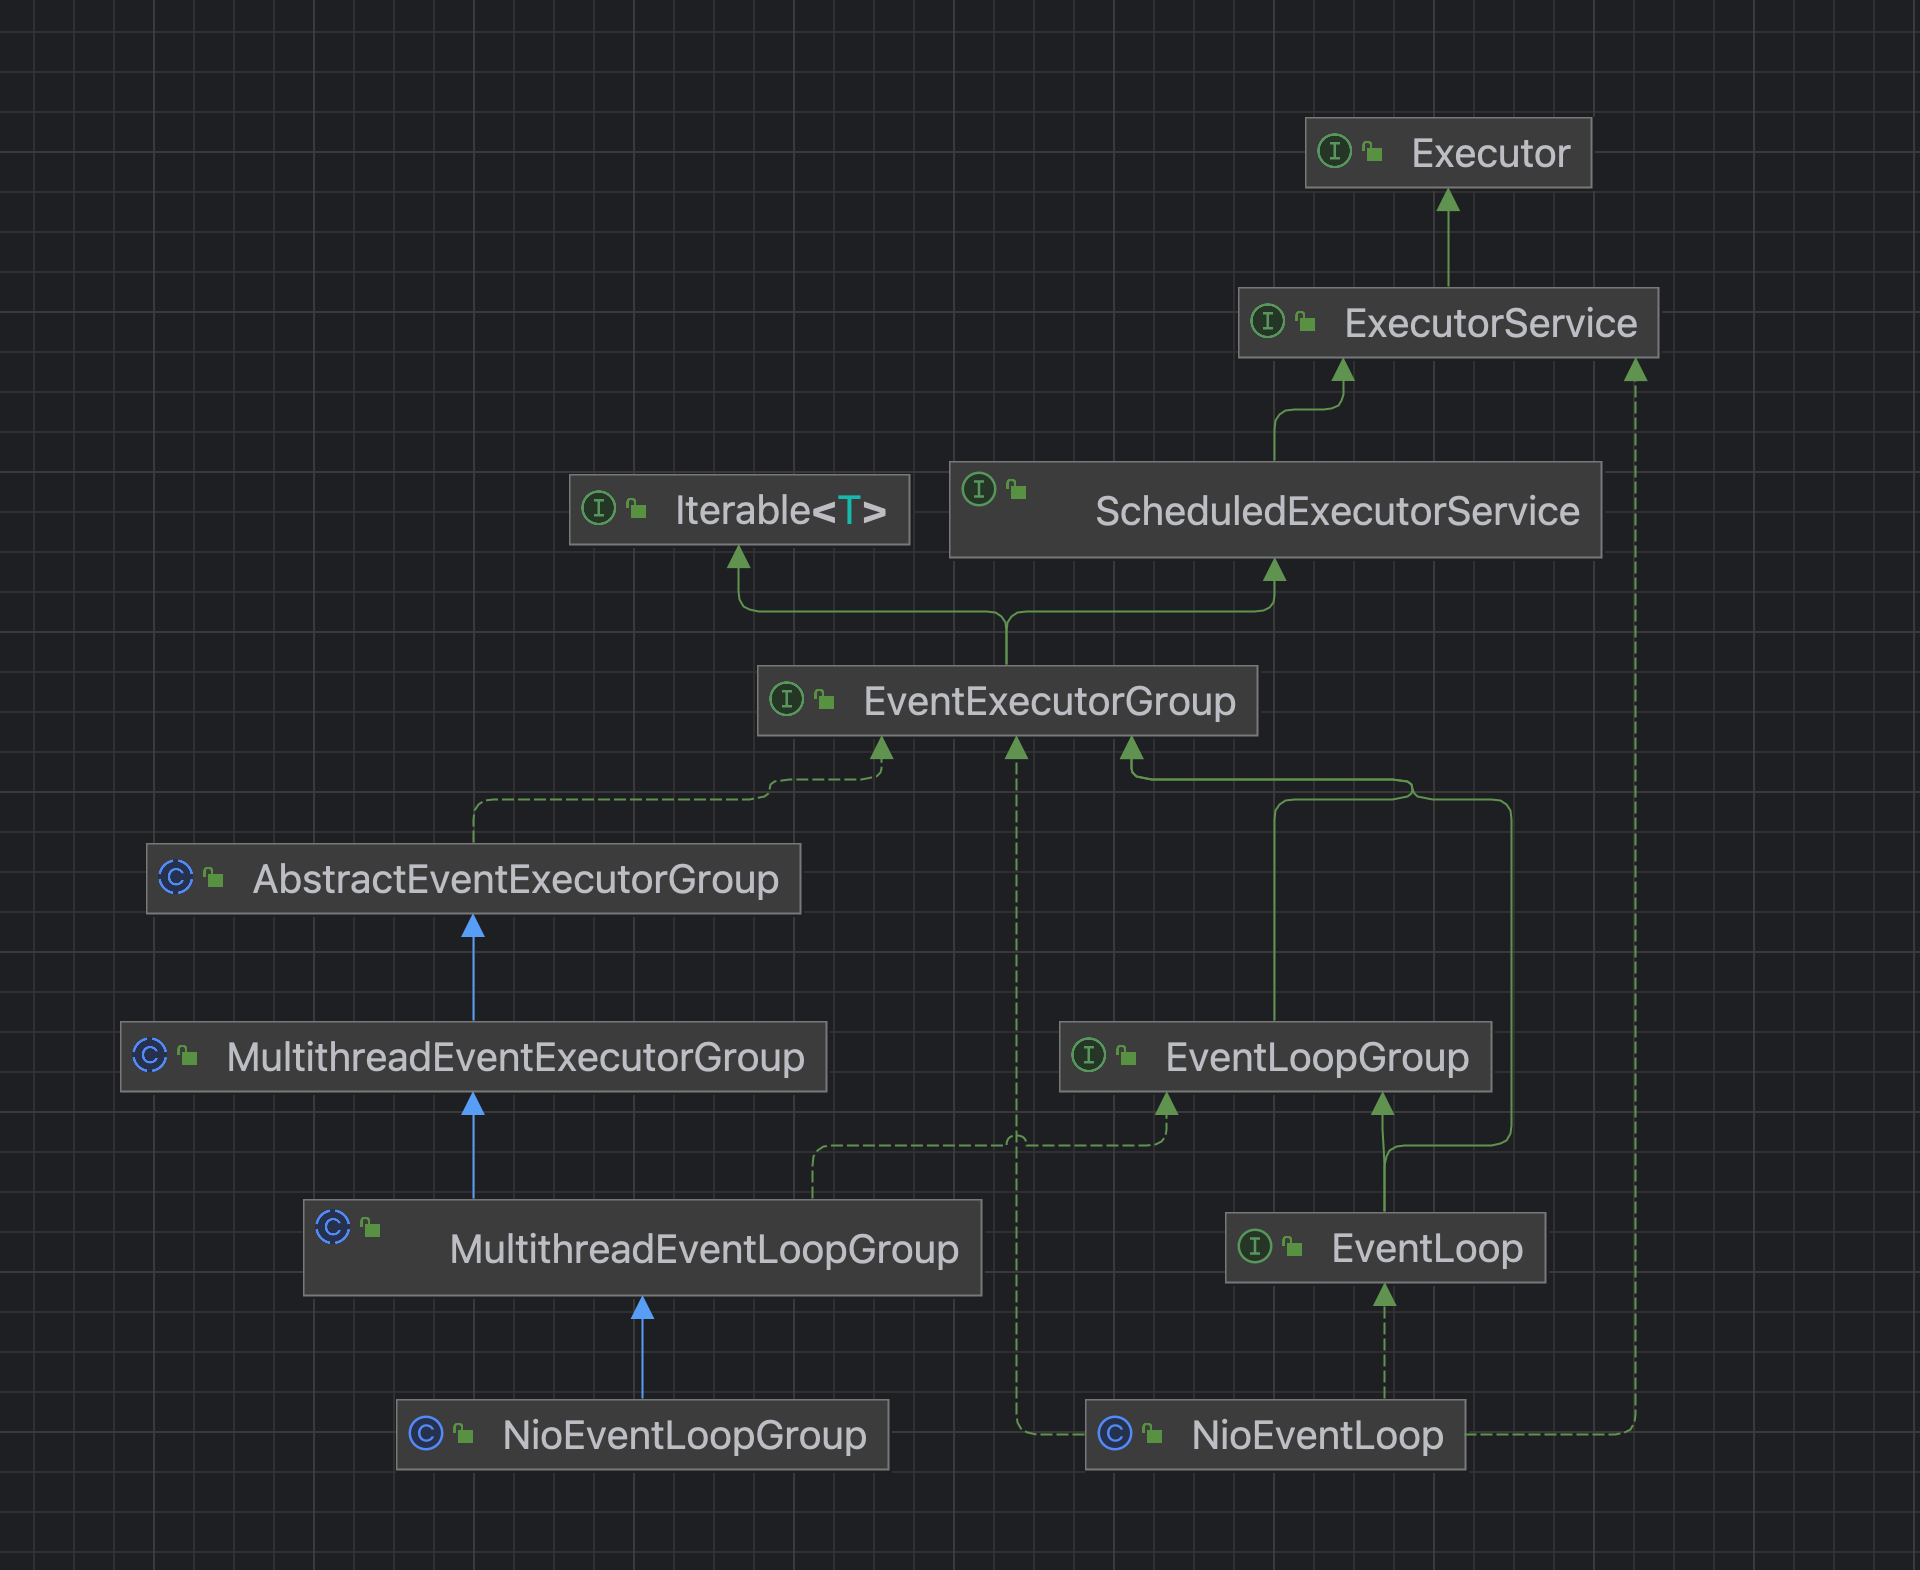Select the NioEventLoop class node label
This screenshot has width=1920, height=1570.
pos(1316,1436)
